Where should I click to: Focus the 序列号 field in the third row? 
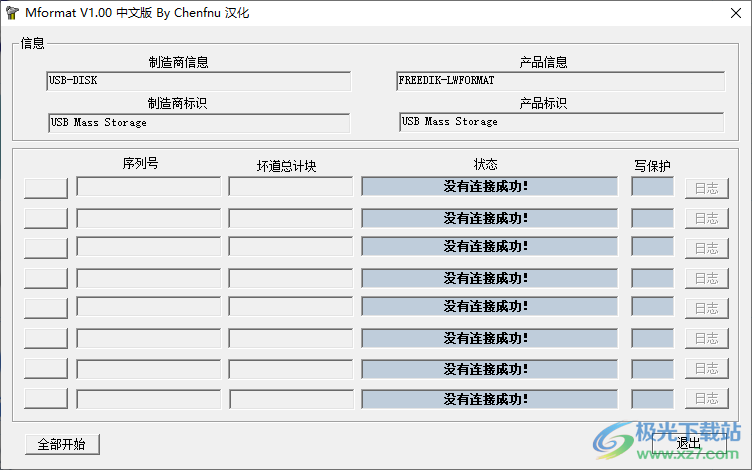tap(149, 247)
